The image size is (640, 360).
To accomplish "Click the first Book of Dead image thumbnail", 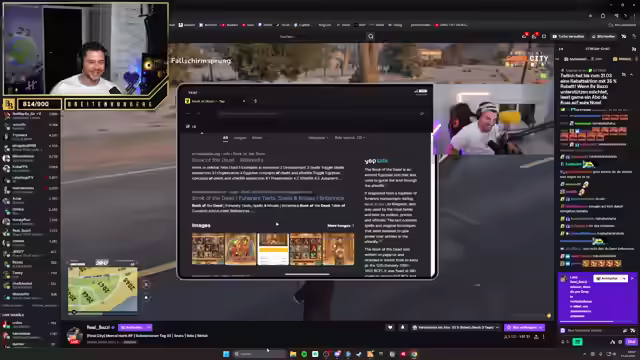I will coord(208,249).
